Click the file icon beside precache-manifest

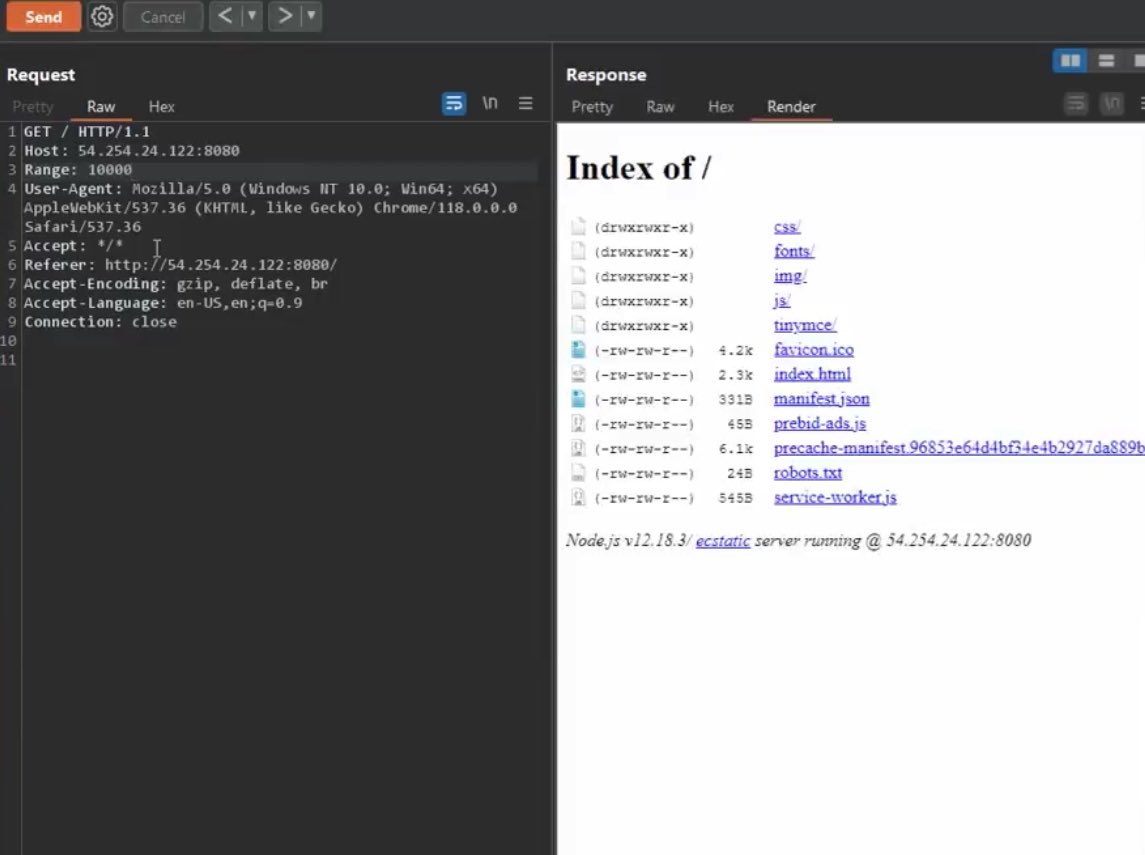578,448
